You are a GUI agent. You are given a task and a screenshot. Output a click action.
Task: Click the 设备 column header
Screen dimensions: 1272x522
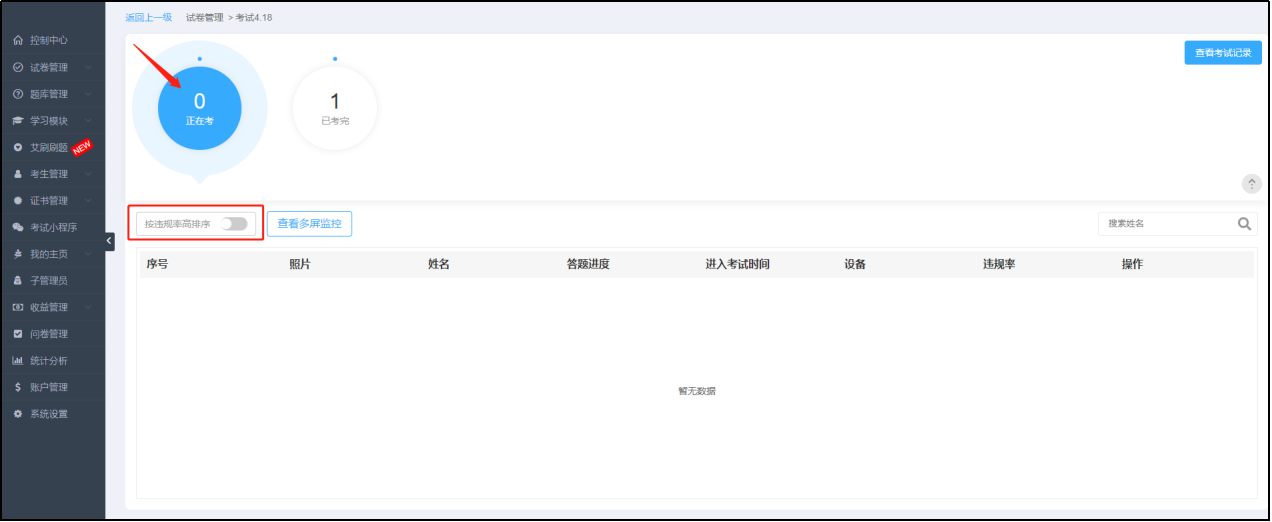(855, 264)
